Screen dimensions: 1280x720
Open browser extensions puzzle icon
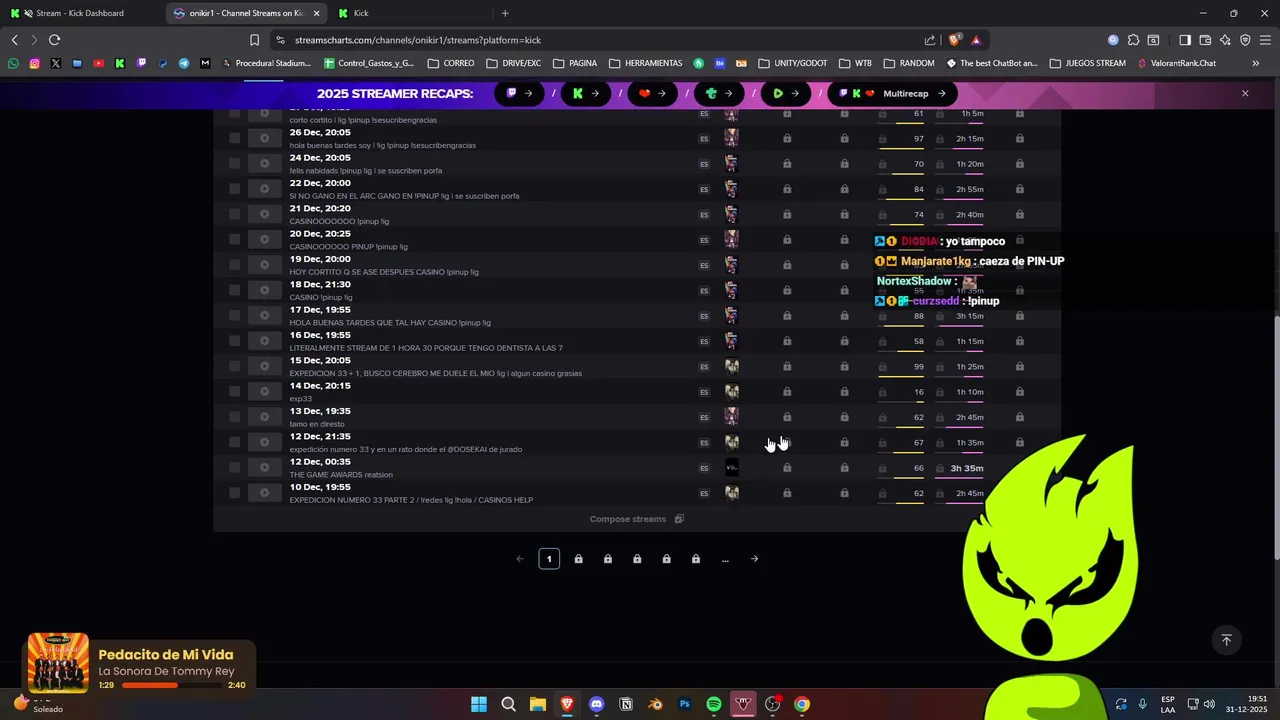(x=1133, y=40)
